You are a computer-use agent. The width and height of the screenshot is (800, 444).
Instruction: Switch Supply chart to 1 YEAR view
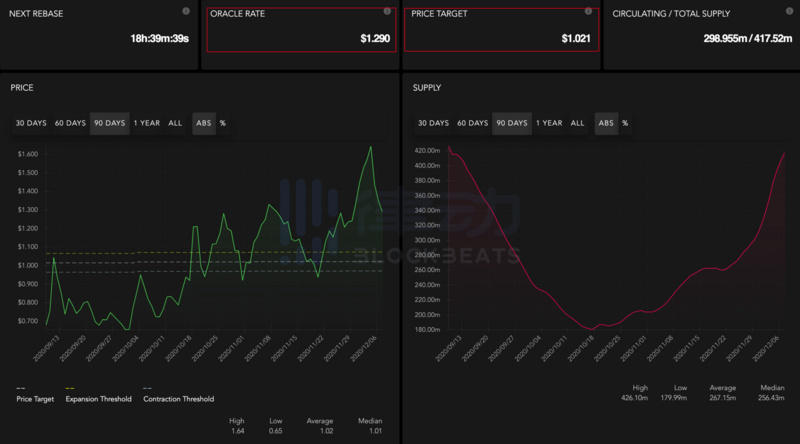pos(548,123)
